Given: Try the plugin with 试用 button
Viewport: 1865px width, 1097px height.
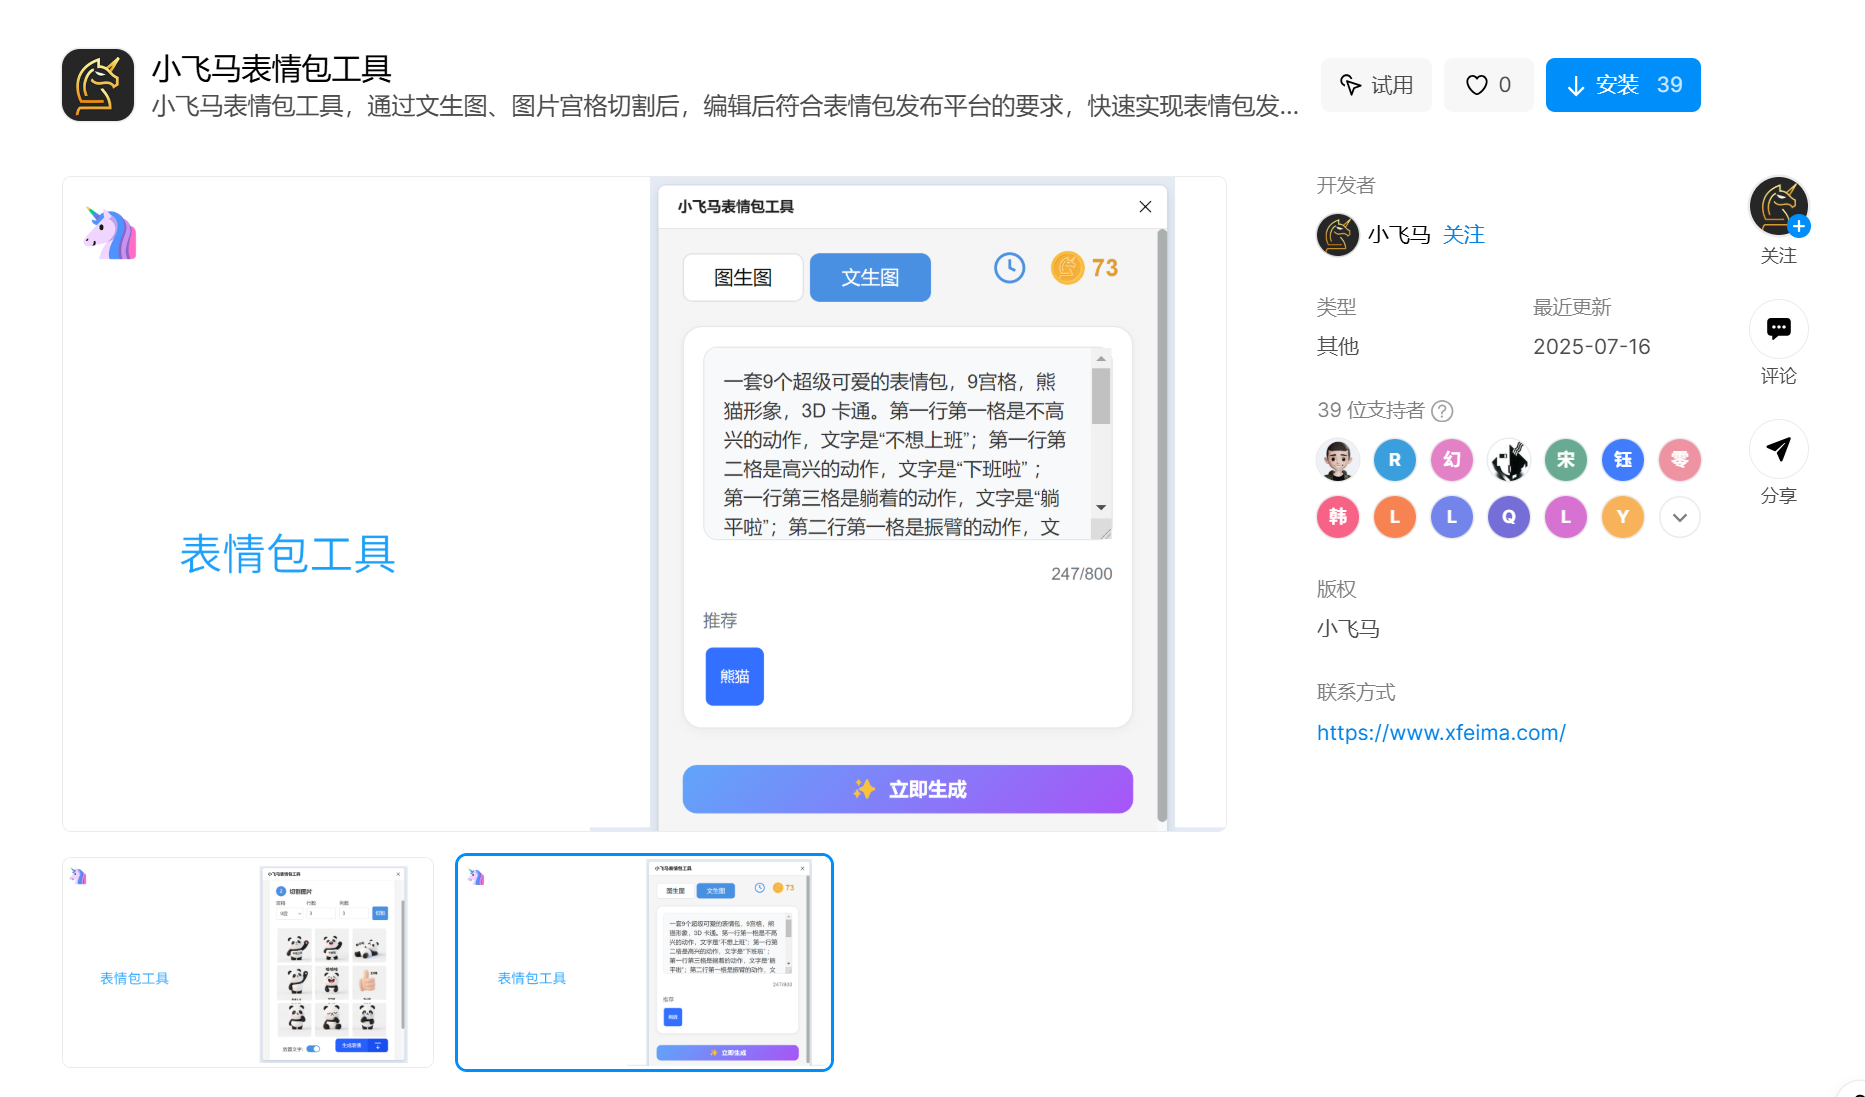Looking at the screenshot, I should click(1376, 85).
